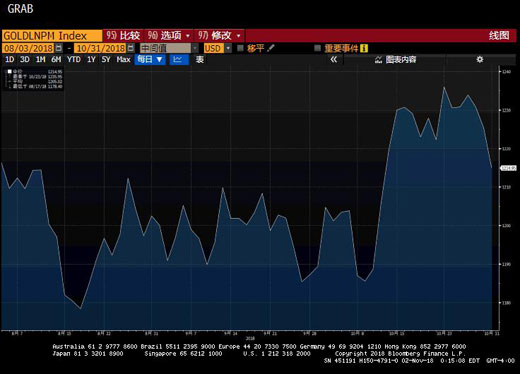Enable the 移平 checkbox
This screenshot has width=520, height=374.
[x=240, y=48]
